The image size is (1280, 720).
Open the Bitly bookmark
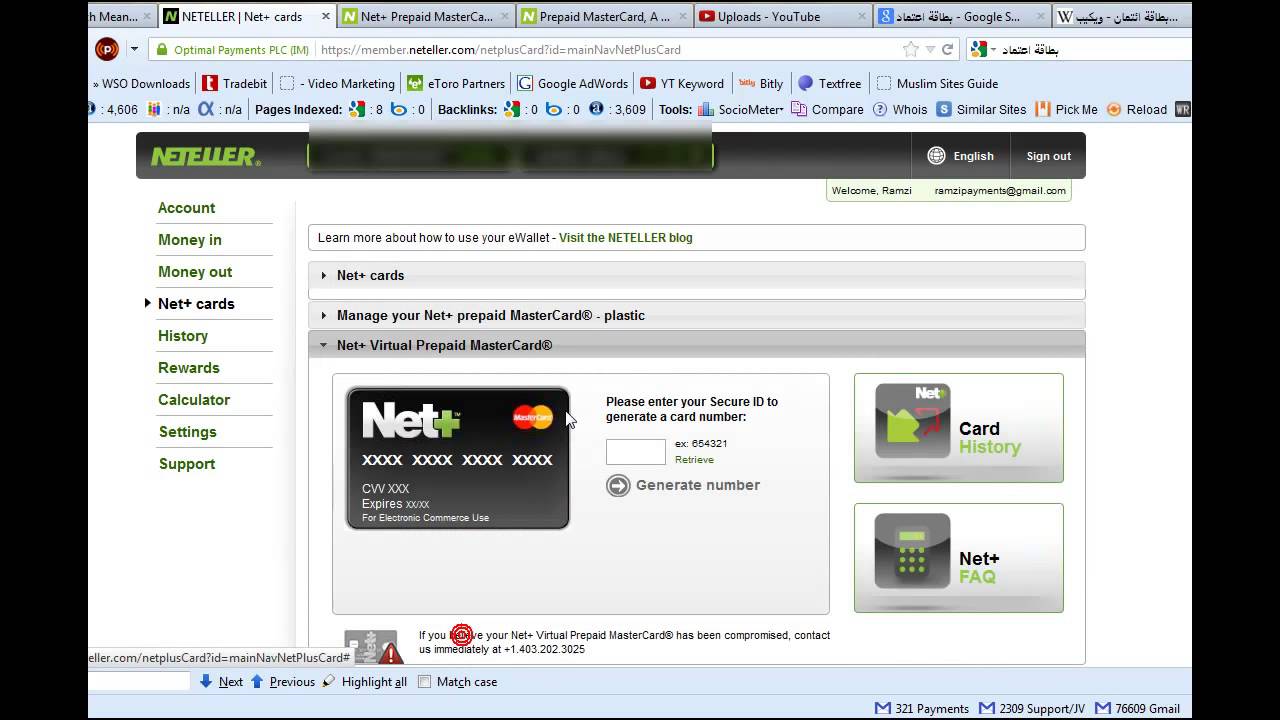(761, 84)
